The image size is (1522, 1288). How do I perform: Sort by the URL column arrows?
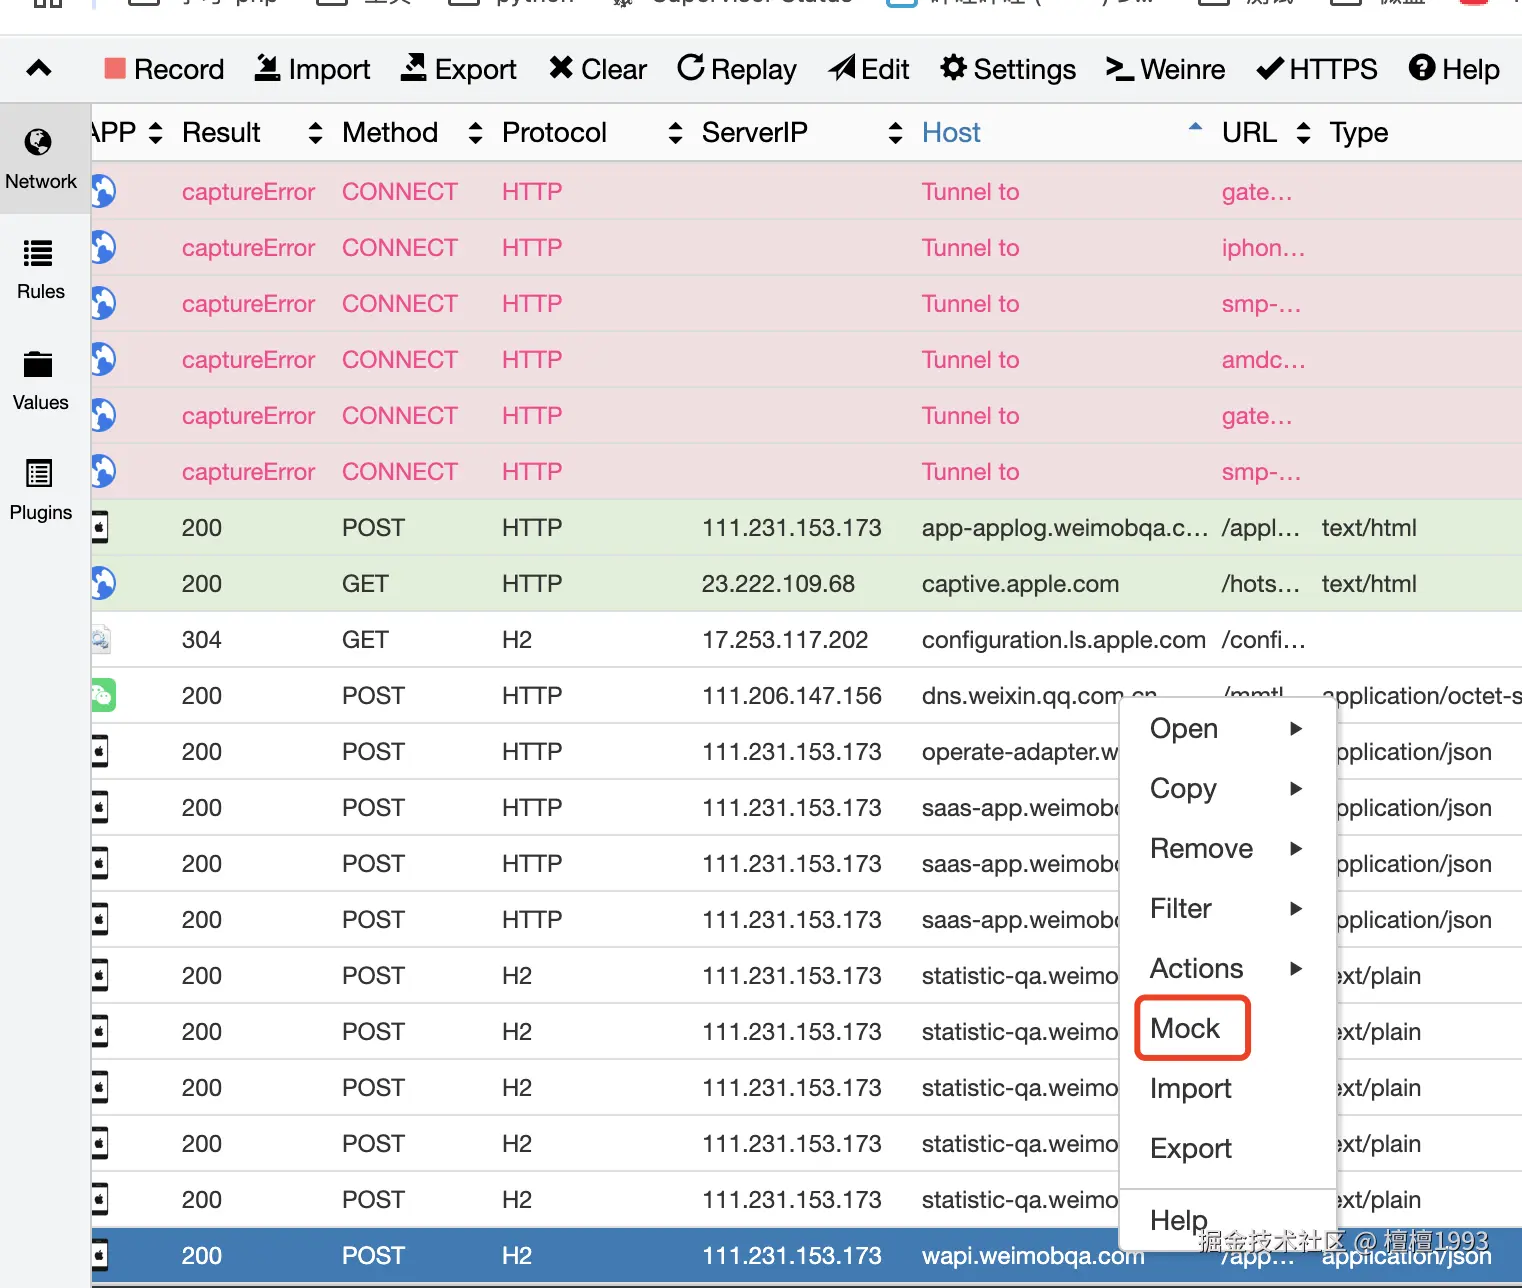pos(1303,133)
